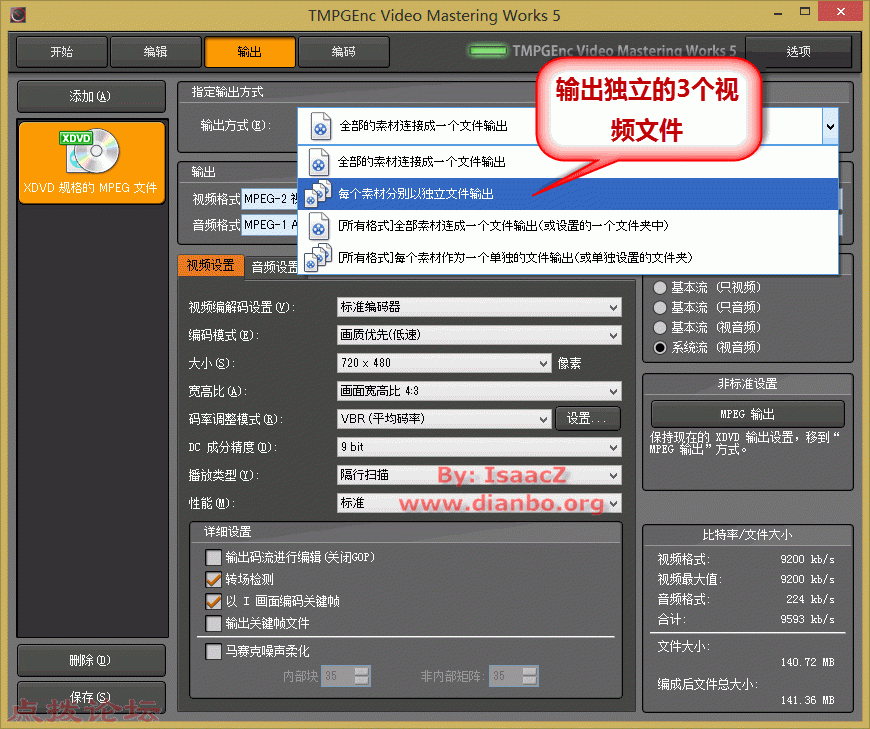Open 视频编解码设置 dropdown (标准编码器)
This screenshot has width=870, height=729.
tap(479, 307)
